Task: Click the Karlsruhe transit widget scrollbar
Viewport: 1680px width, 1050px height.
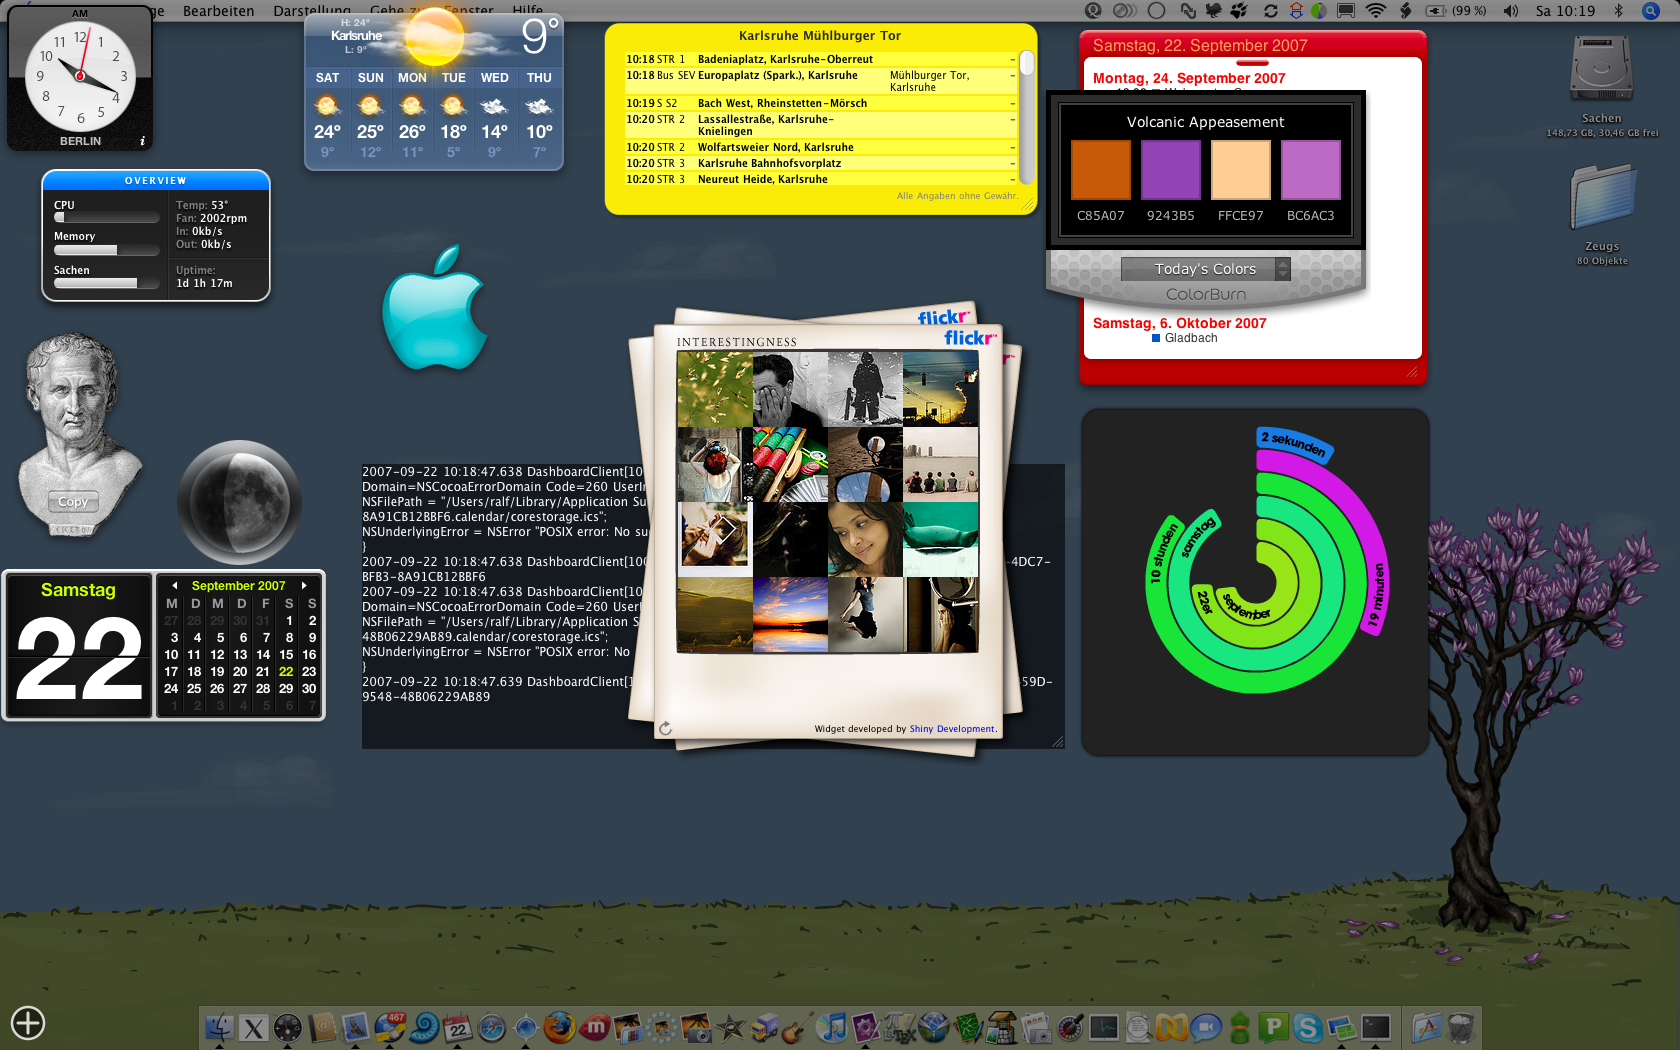Action: tap(1026, 118)
